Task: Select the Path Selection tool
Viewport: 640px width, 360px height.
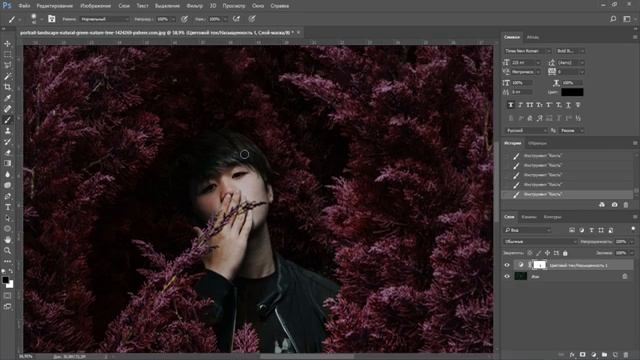Action: tap(7, 218)
